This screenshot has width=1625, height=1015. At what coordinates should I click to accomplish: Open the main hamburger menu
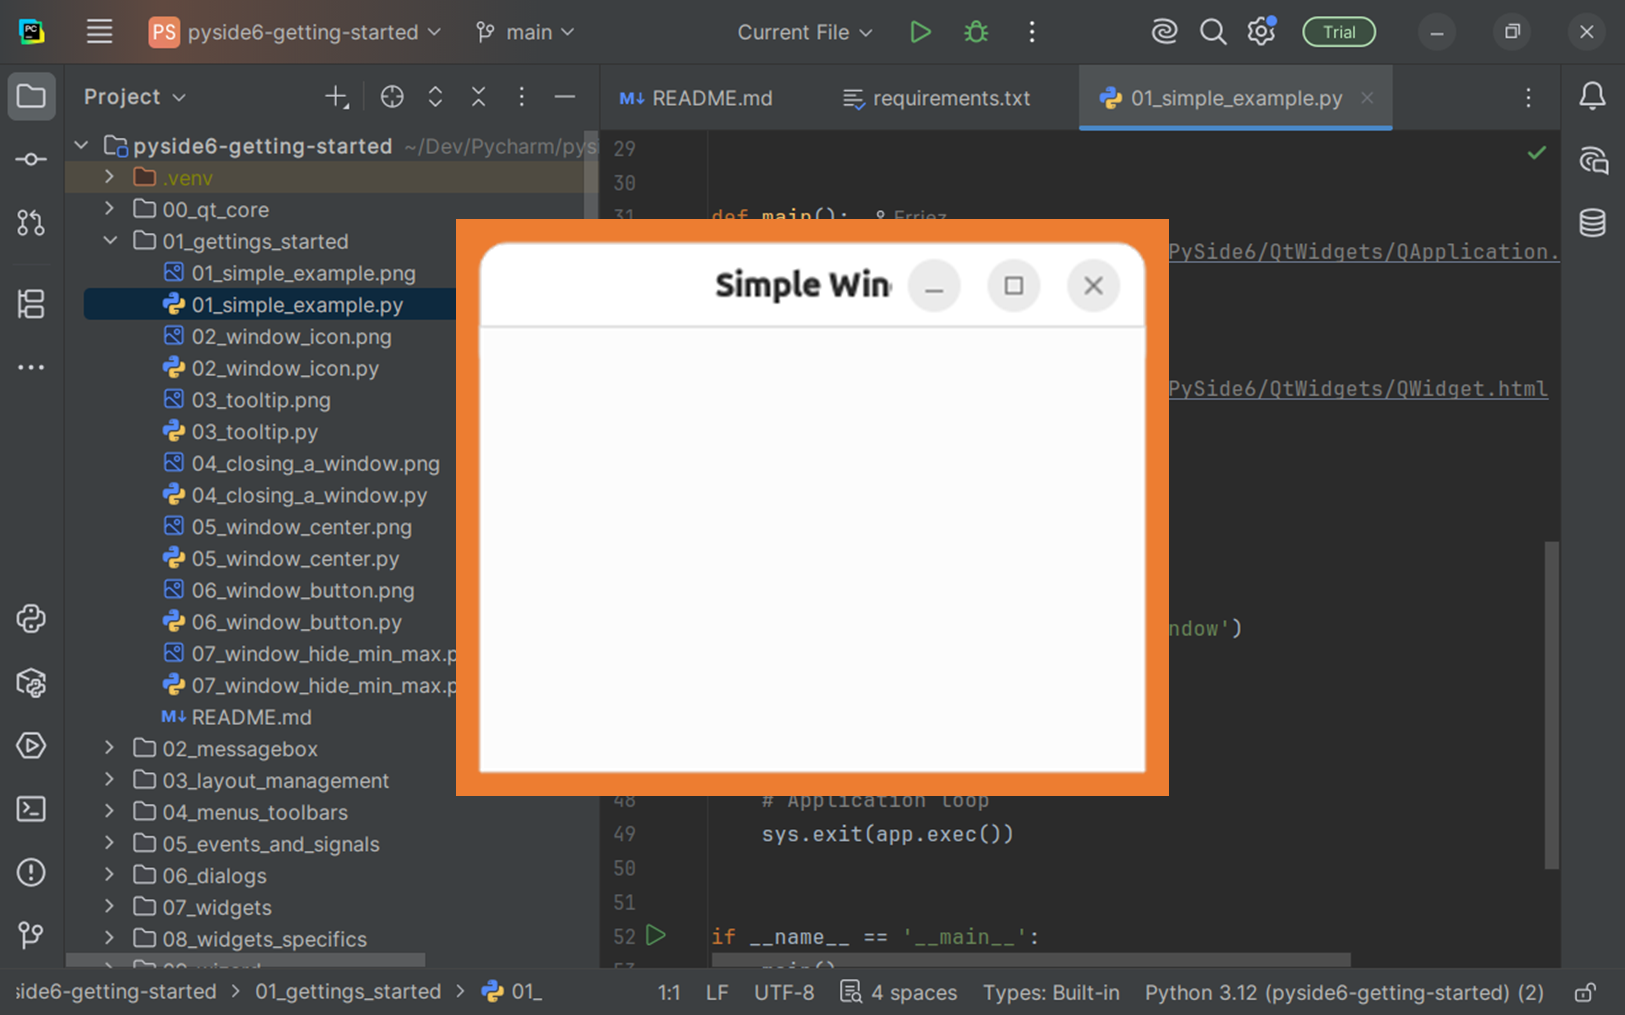(99, 32)
